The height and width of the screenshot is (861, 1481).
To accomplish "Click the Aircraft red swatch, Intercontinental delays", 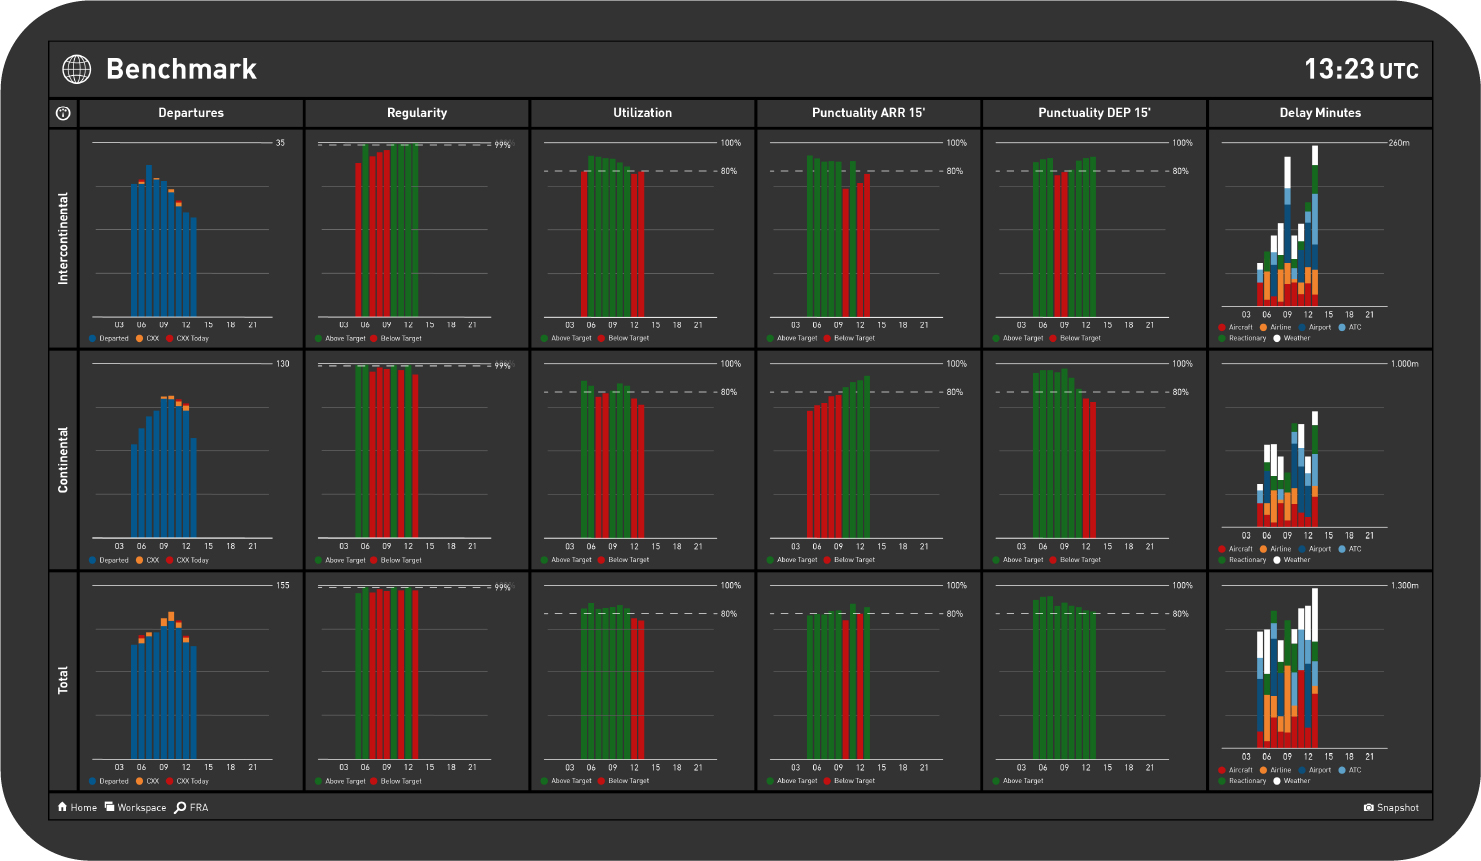I will [1222, 327].
